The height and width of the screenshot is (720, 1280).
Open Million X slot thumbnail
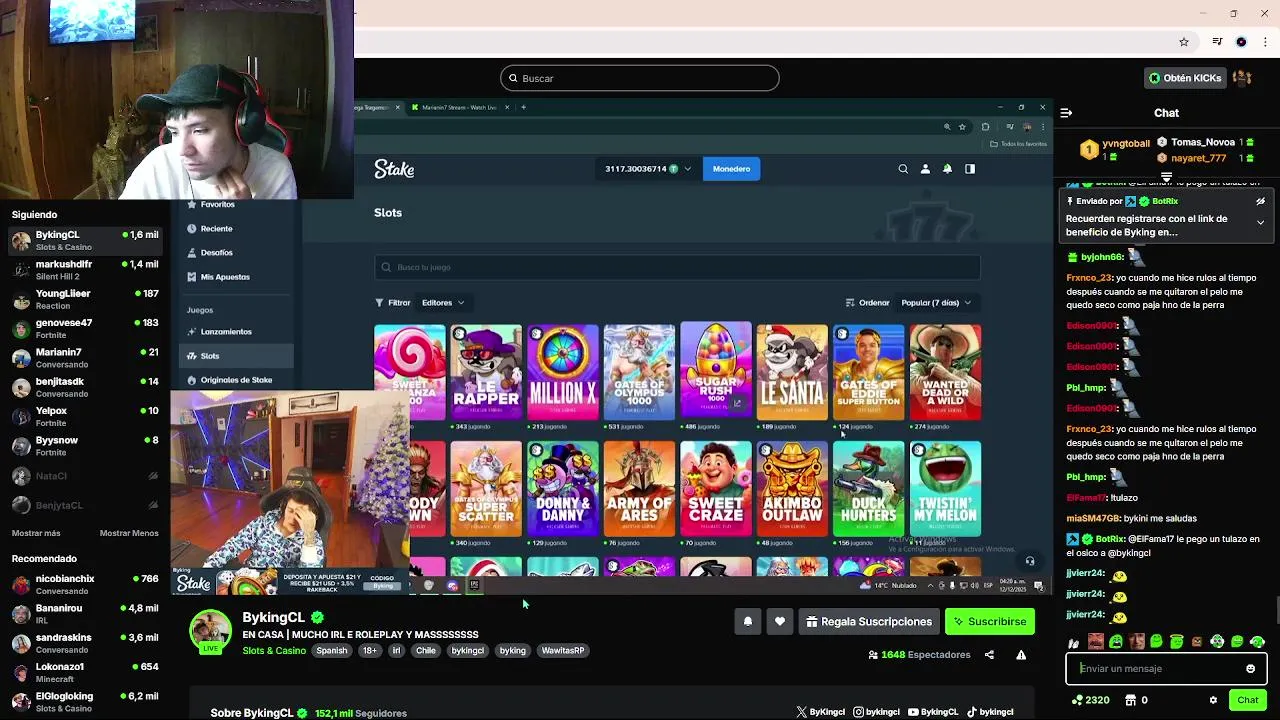coord(563,371)
